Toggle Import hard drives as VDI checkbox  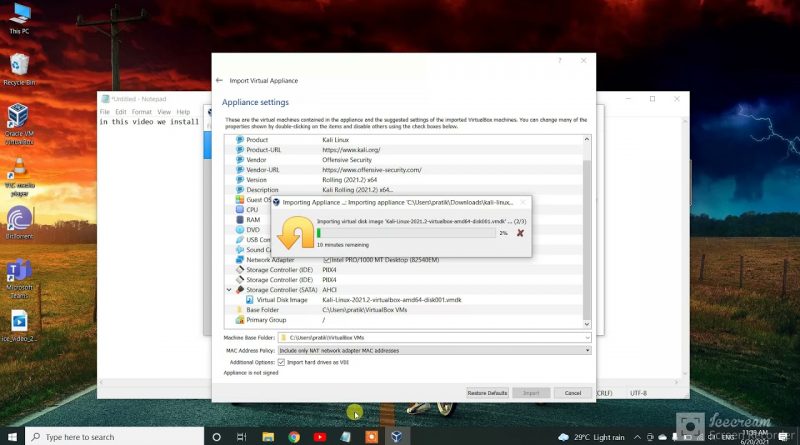(281, 362)
